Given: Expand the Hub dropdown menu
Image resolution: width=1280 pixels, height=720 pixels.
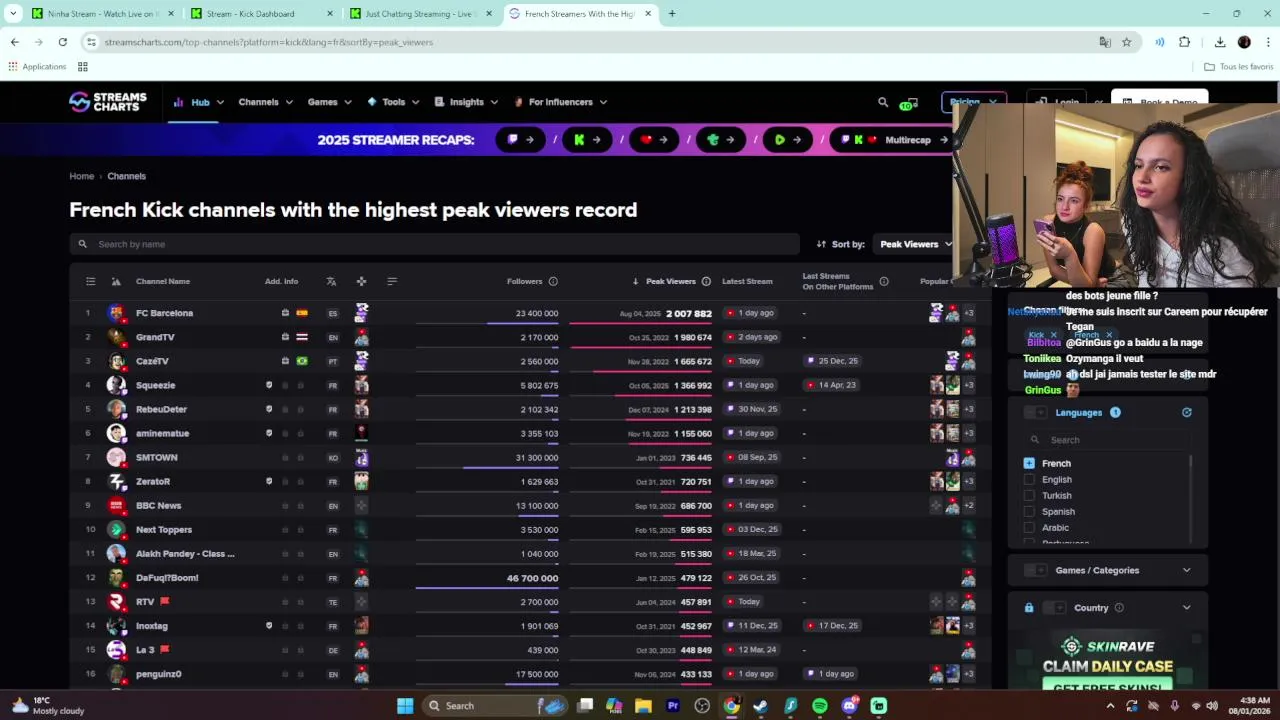Looking at the screenshot, I should tap(199, 102).
